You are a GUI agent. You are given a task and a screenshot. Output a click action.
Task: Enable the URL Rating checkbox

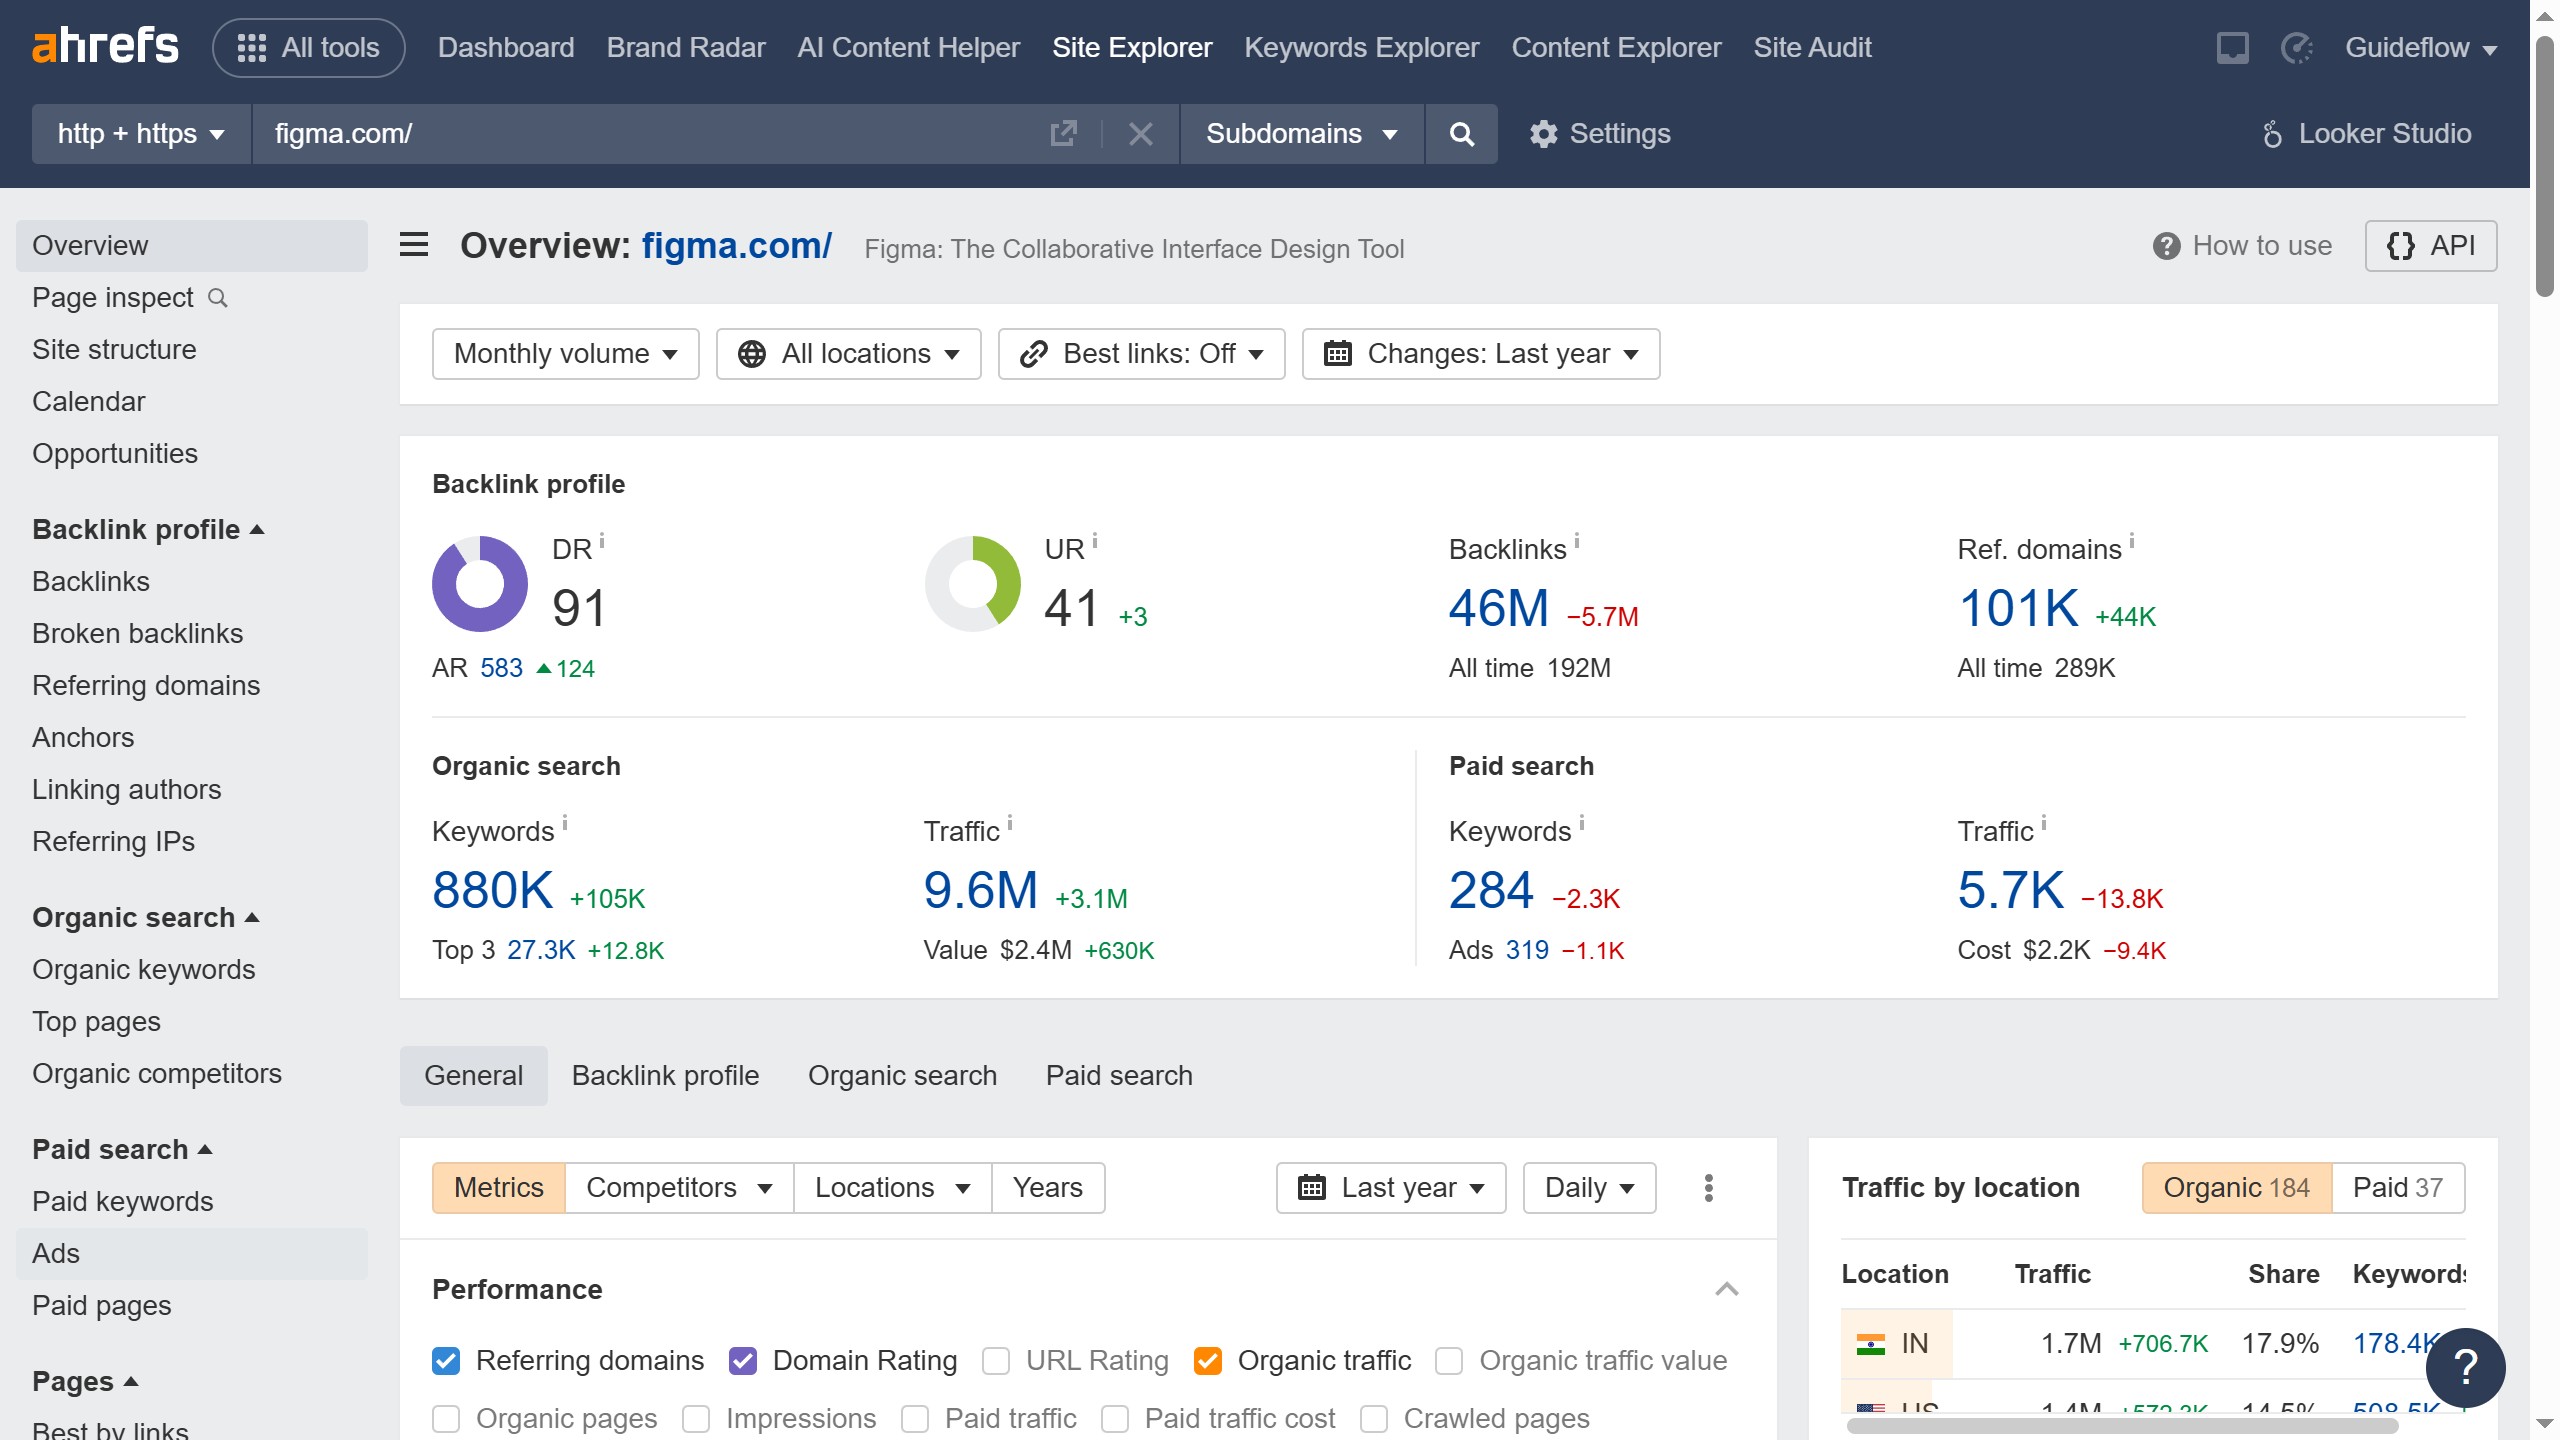[x=996, y=1360]
